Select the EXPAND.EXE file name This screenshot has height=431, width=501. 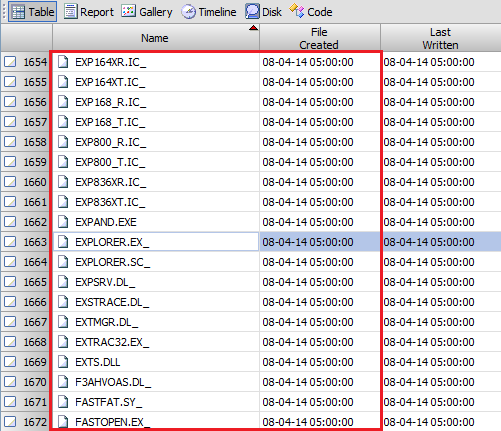coord(106,222)
